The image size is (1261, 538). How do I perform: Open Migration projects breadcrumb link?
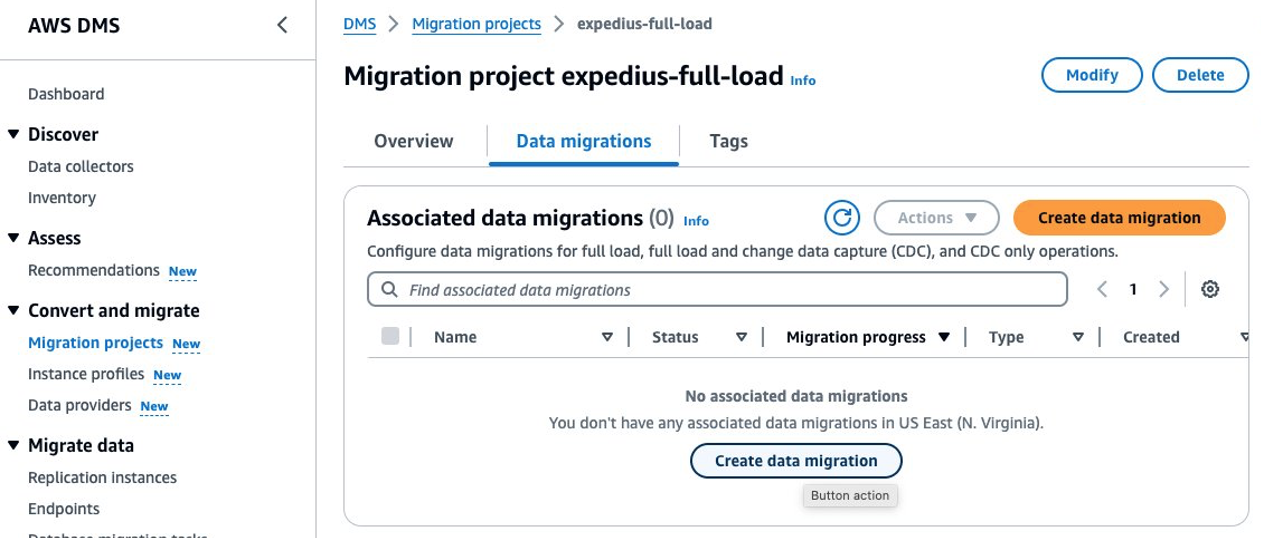(x=476, y=24)
